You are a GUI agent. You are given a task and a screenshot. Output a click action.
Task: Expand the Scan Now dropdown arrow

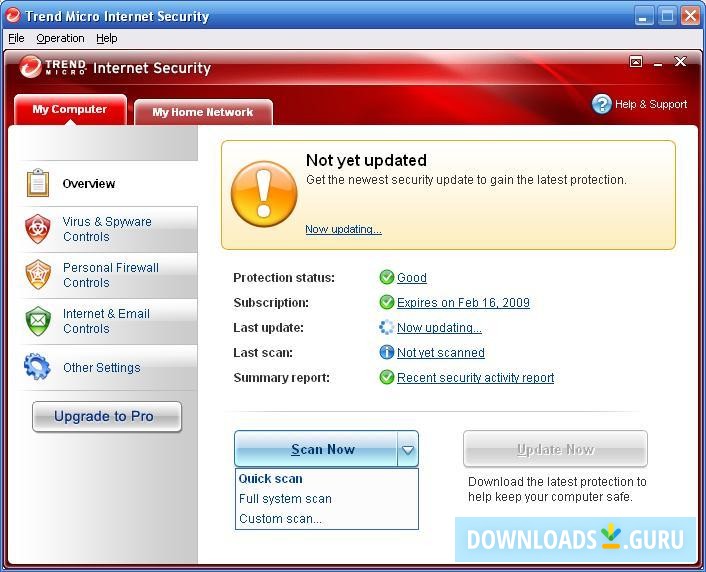(x=408, y=449)
